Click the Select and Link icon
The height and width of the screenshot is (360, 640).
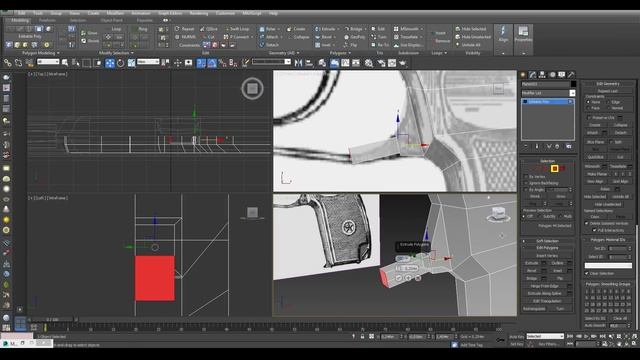click(8, 62)
